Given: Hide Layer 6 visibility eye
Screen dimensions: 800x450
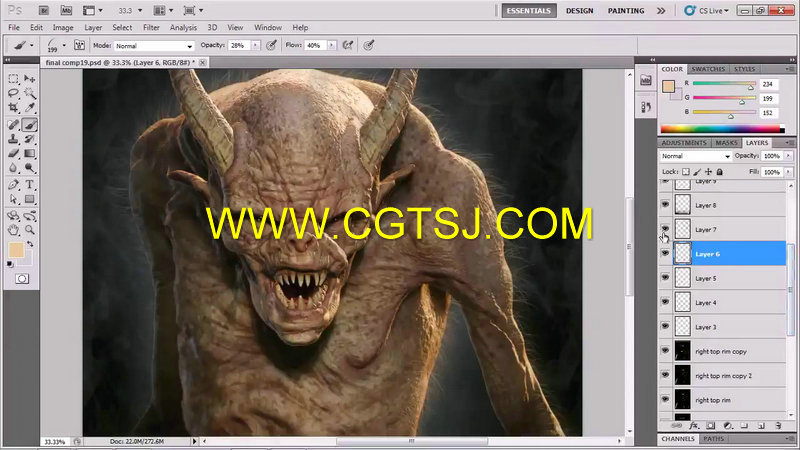Looking at the screenshot, I should coord(665,253).
